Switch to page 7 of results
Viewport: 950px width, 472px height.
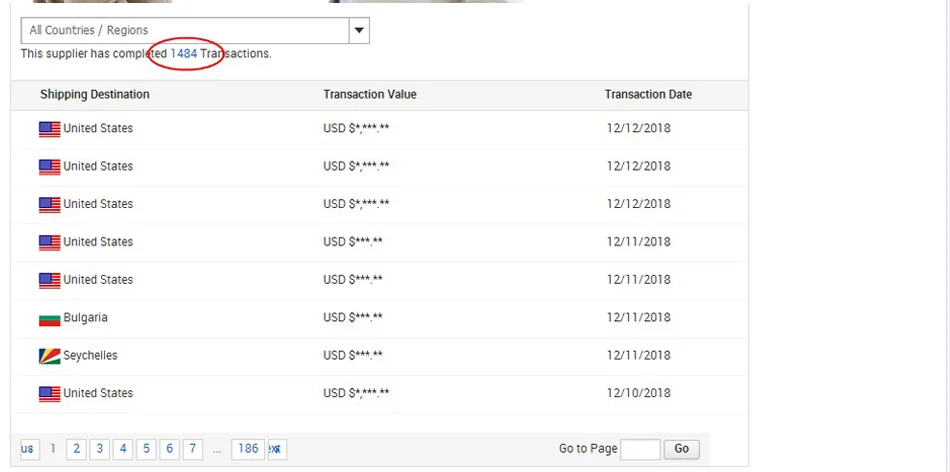pos(193,449)
